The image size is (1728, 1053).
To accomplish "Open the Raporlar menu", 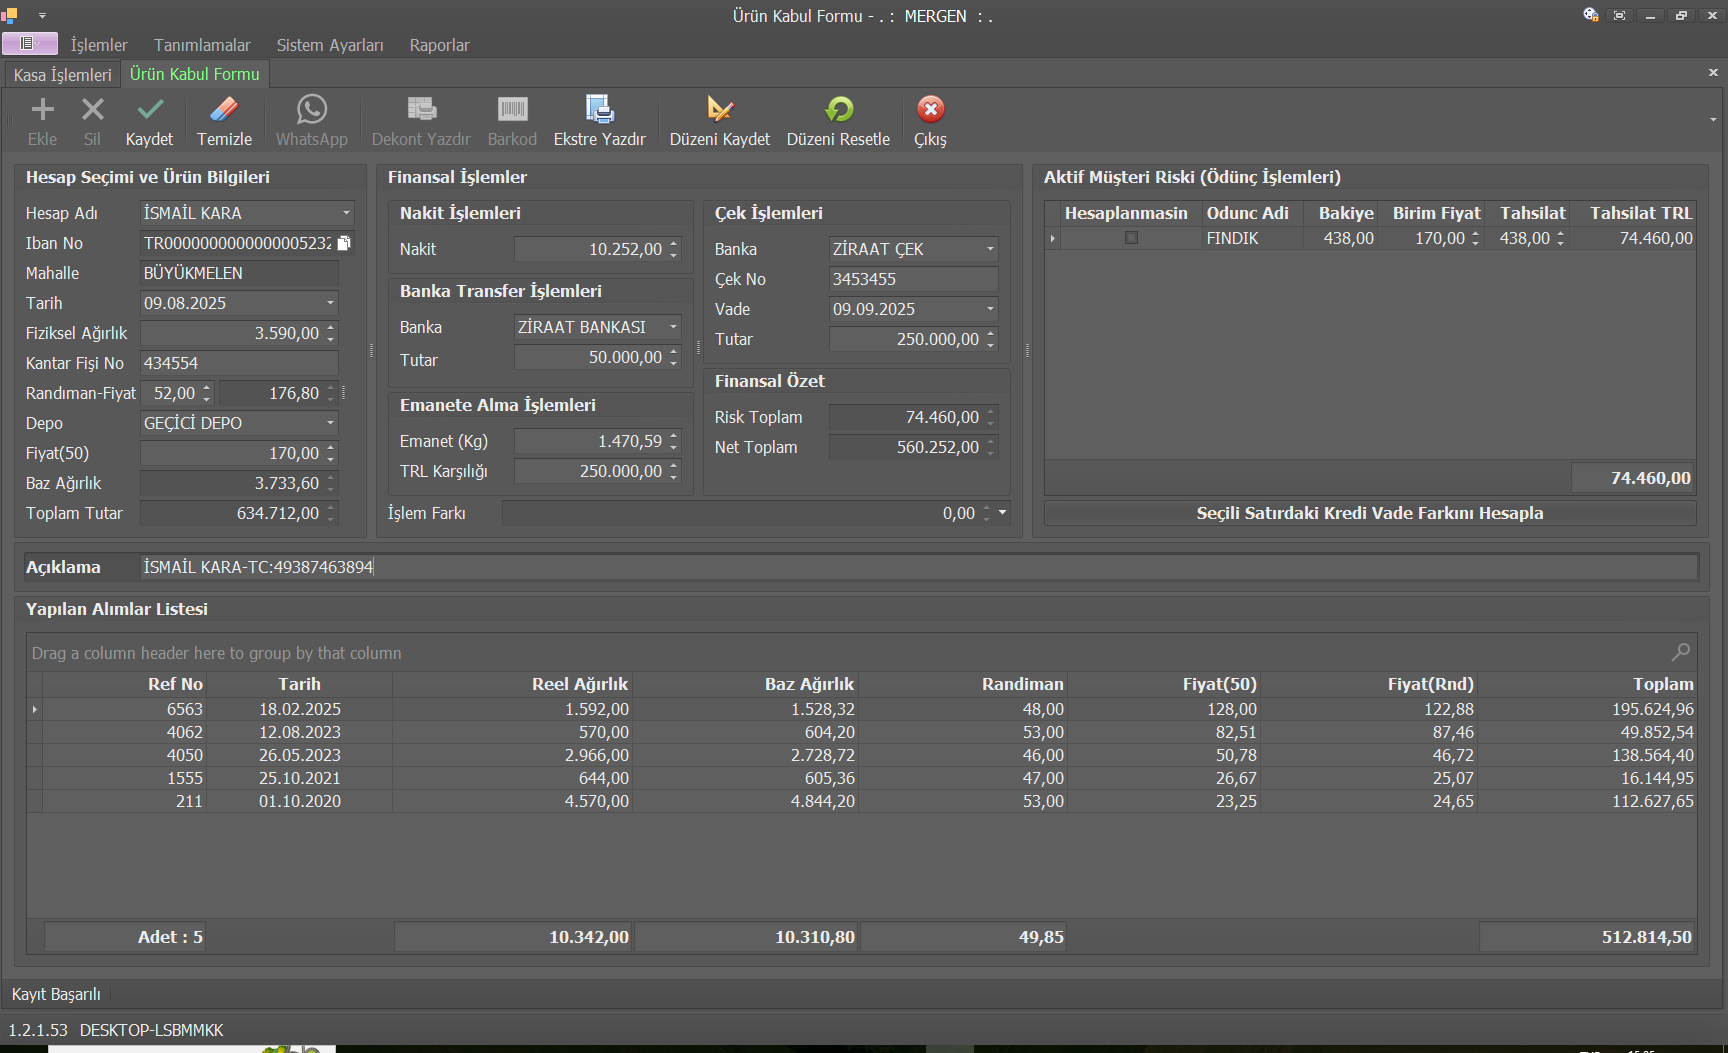I will coord(439,45).
